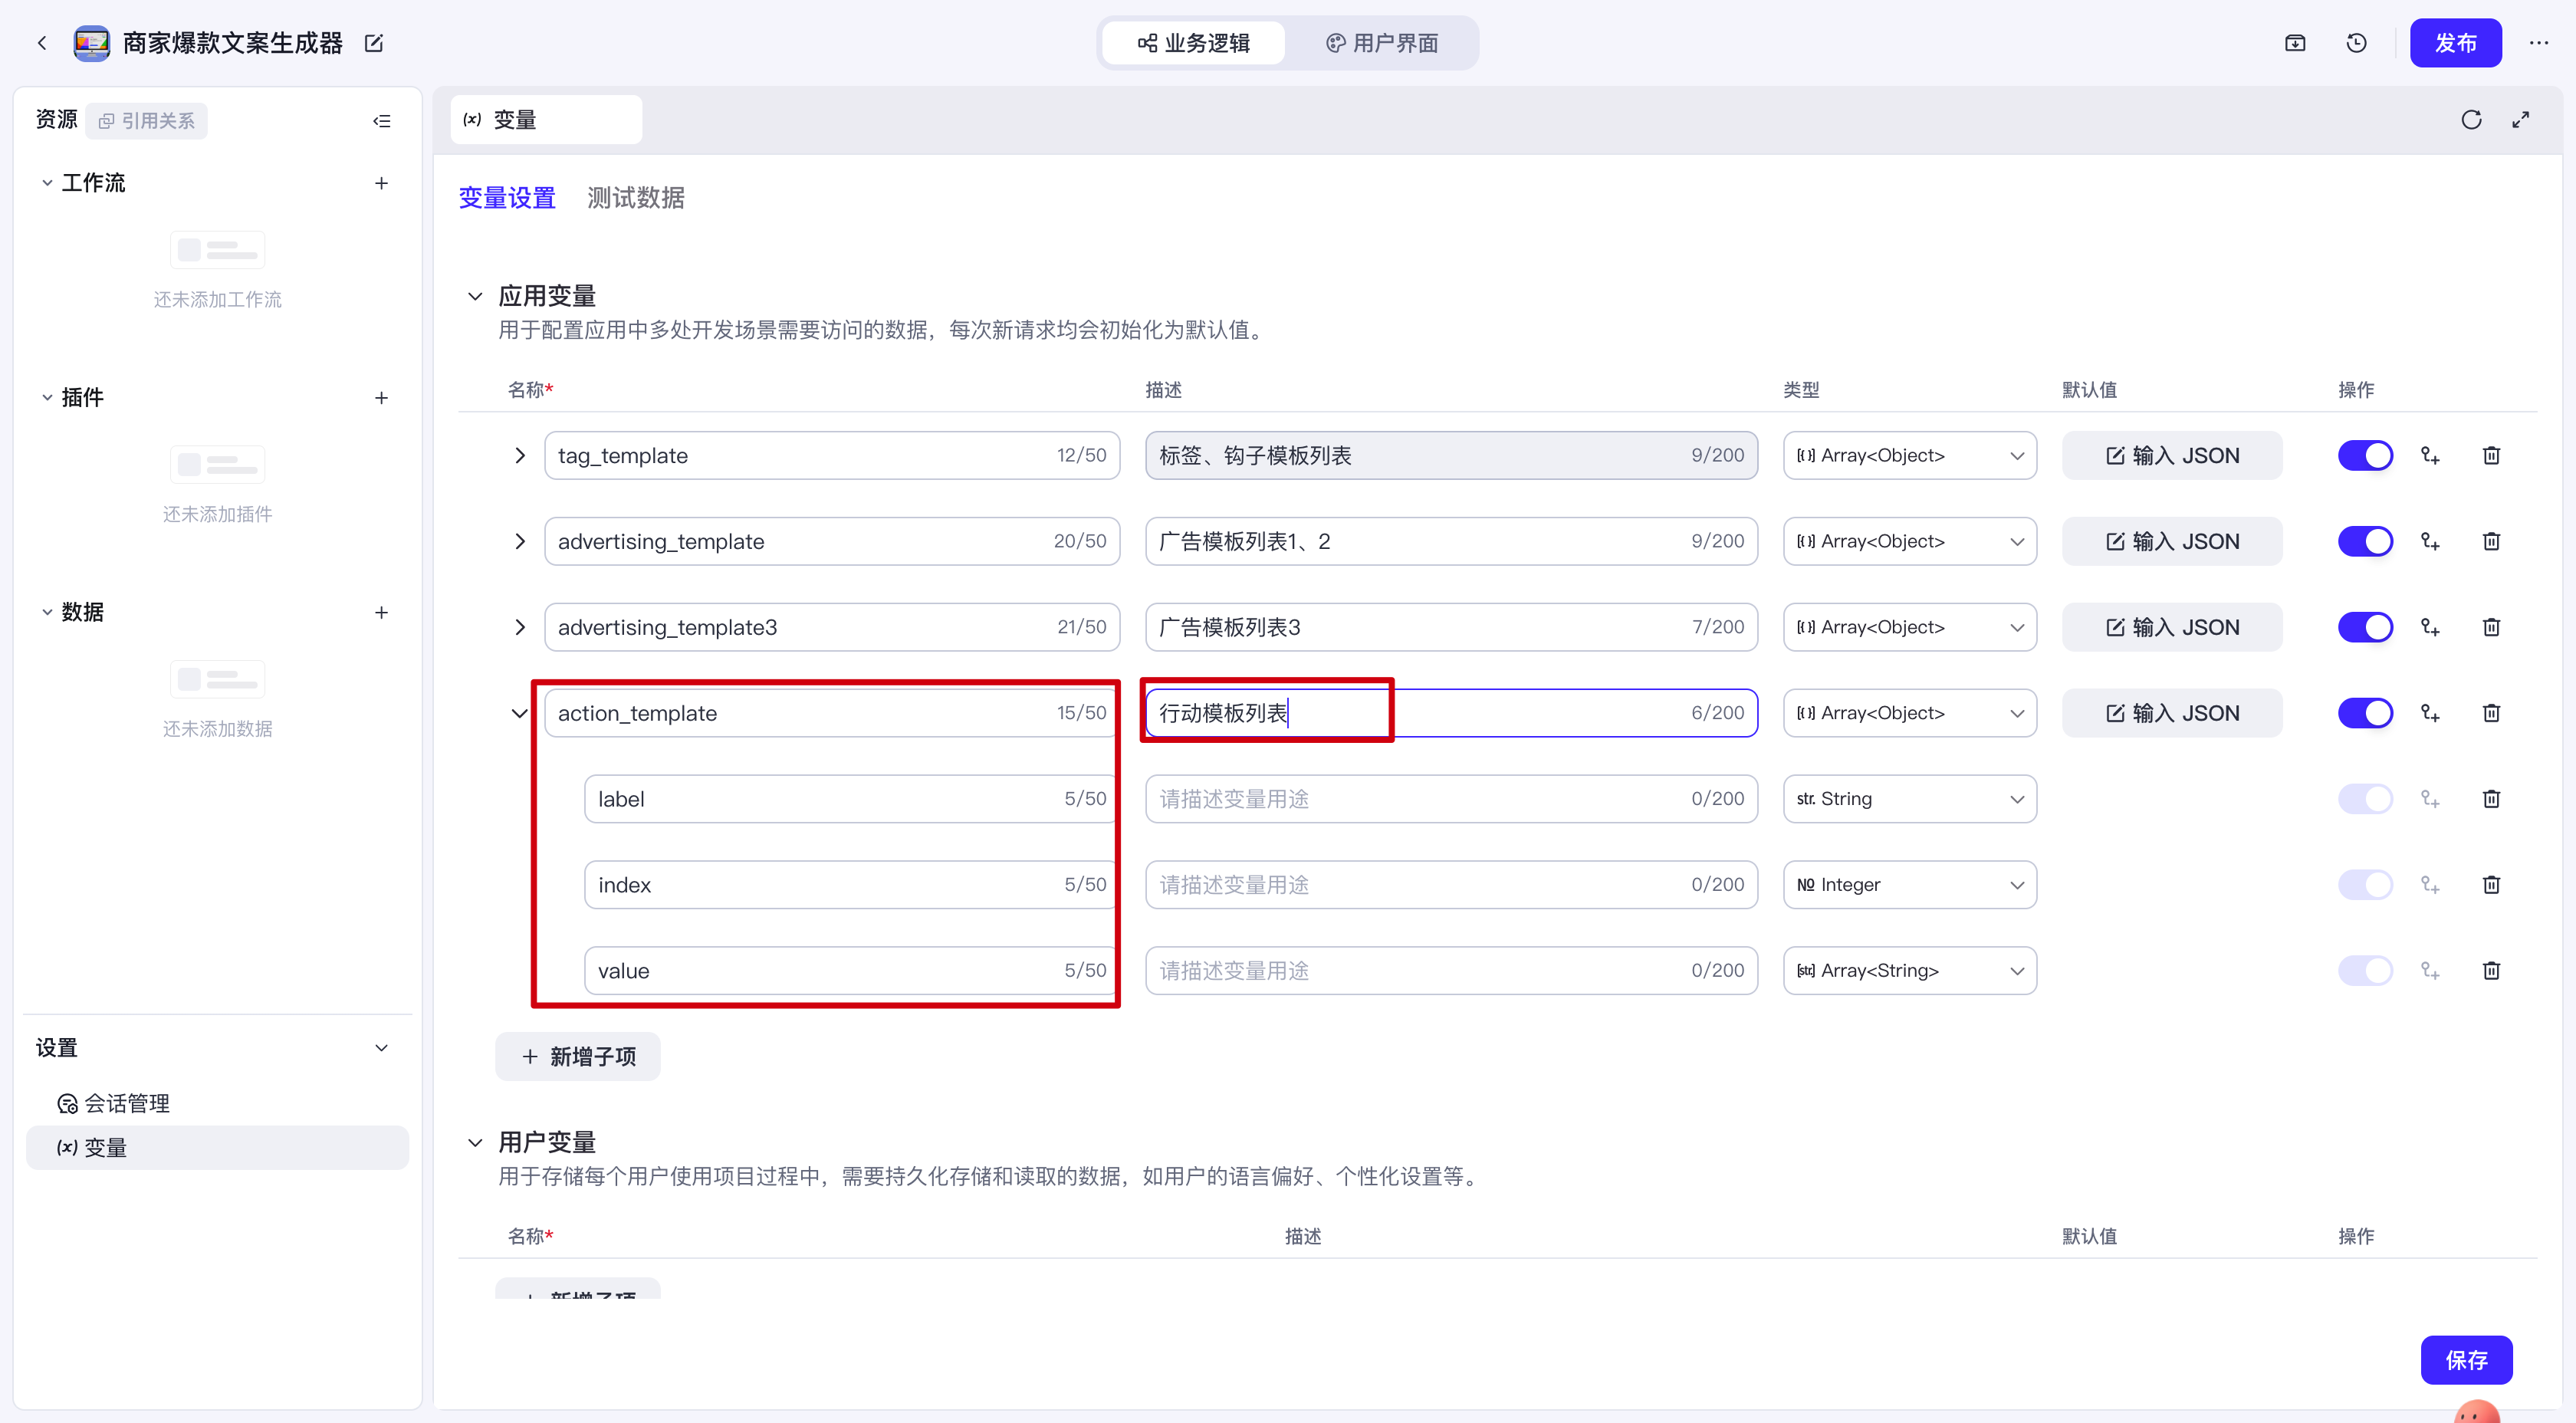
Task: Switch to 用户界面 tab
Action: click(1382, 43)
